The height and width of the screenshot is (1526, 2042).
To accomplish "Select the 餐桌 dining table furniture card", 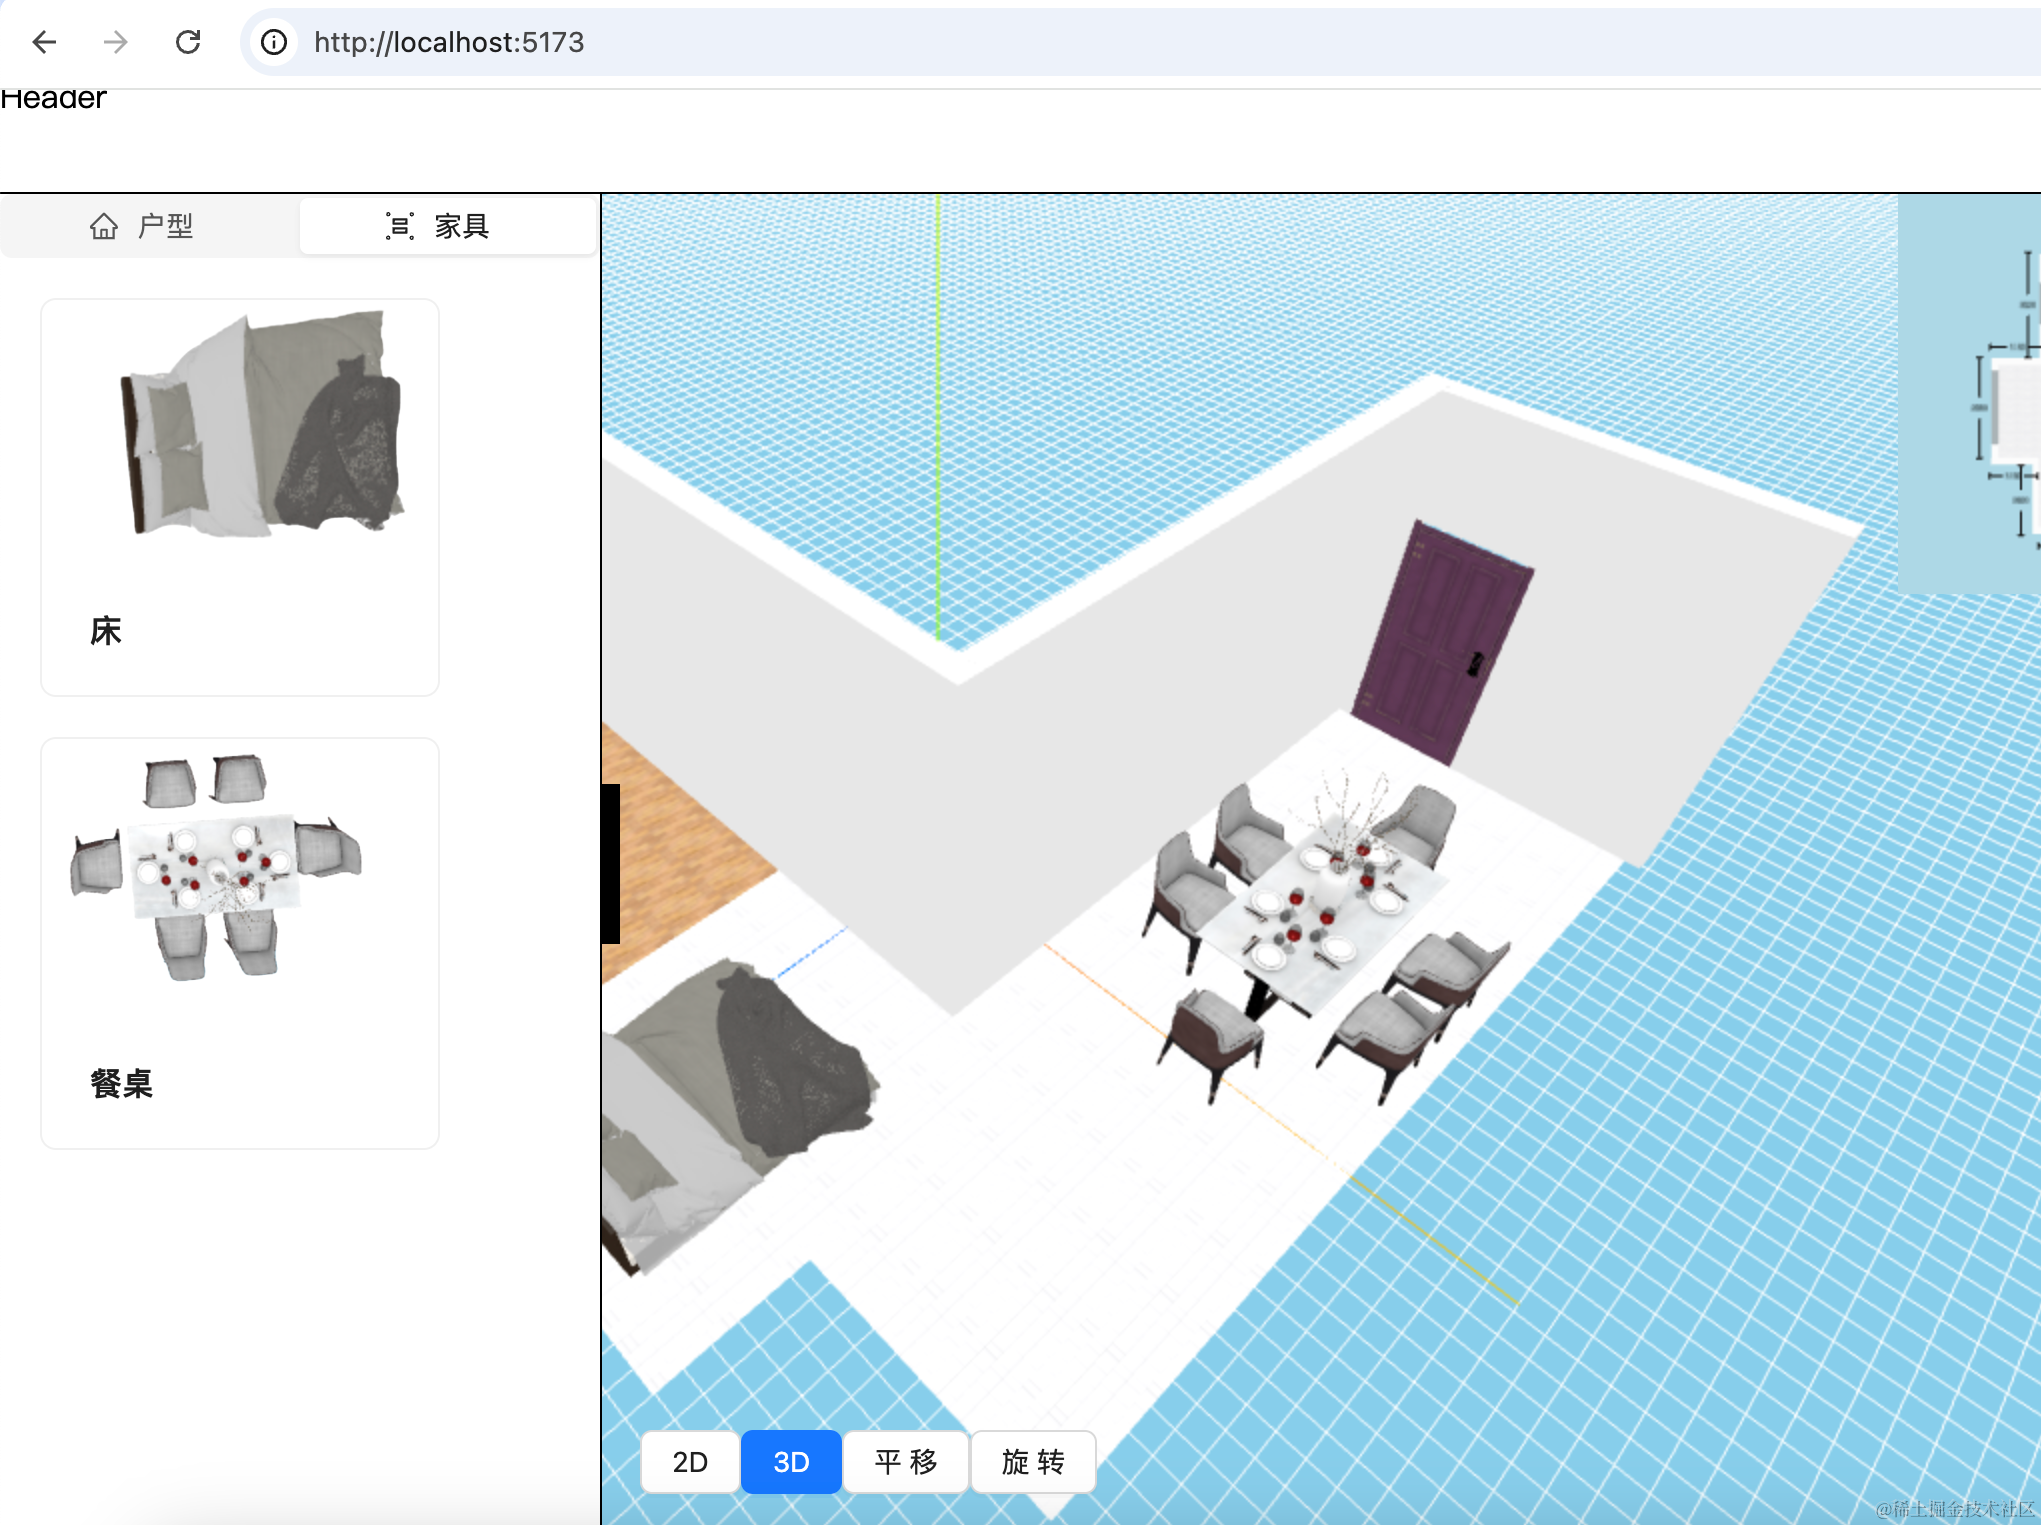I will tap(240, 943).
